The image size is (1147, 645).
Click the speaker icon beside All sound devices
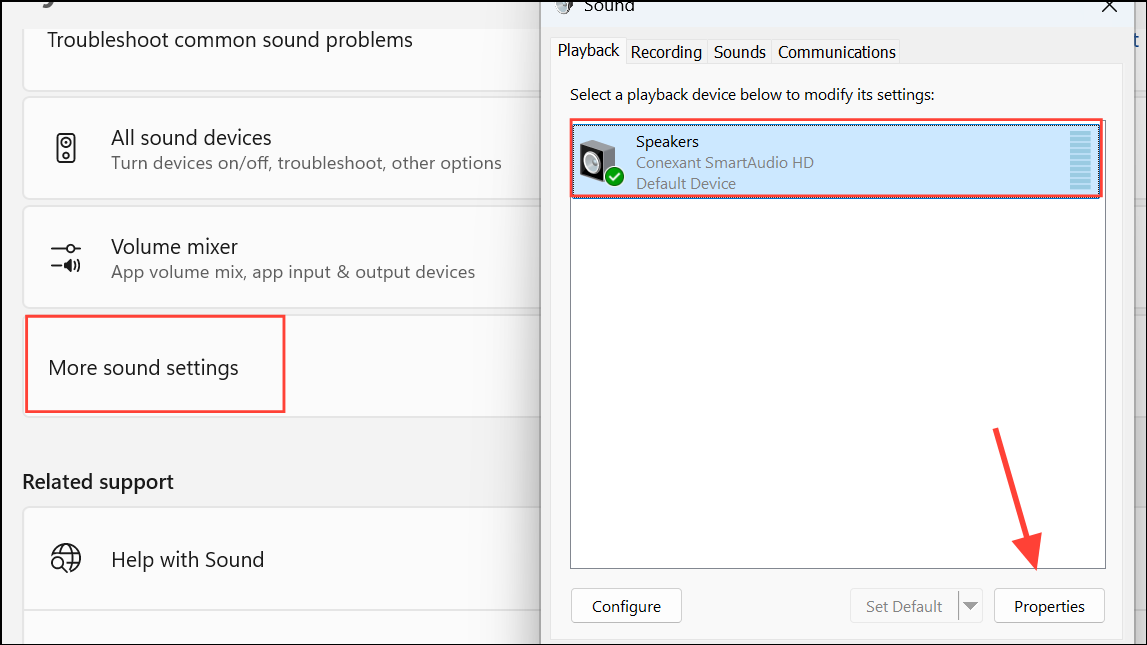(66, 149)
